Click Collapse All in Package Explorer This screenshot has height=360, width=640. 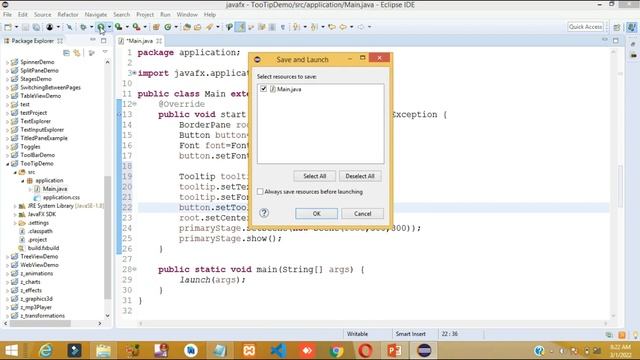pos(67,53)
